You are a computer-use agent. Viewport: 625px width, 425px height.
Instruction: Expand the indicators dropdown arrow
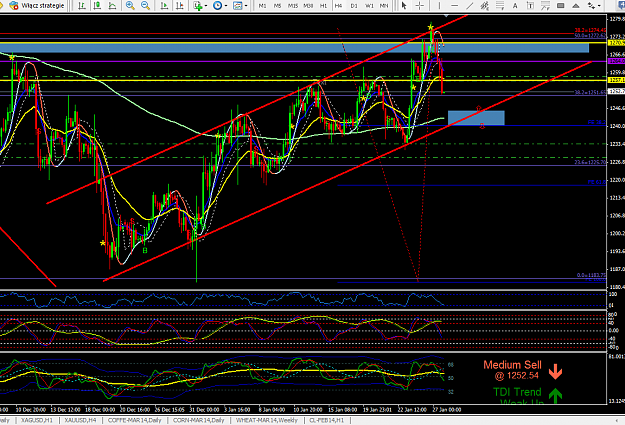click(206, 6)
